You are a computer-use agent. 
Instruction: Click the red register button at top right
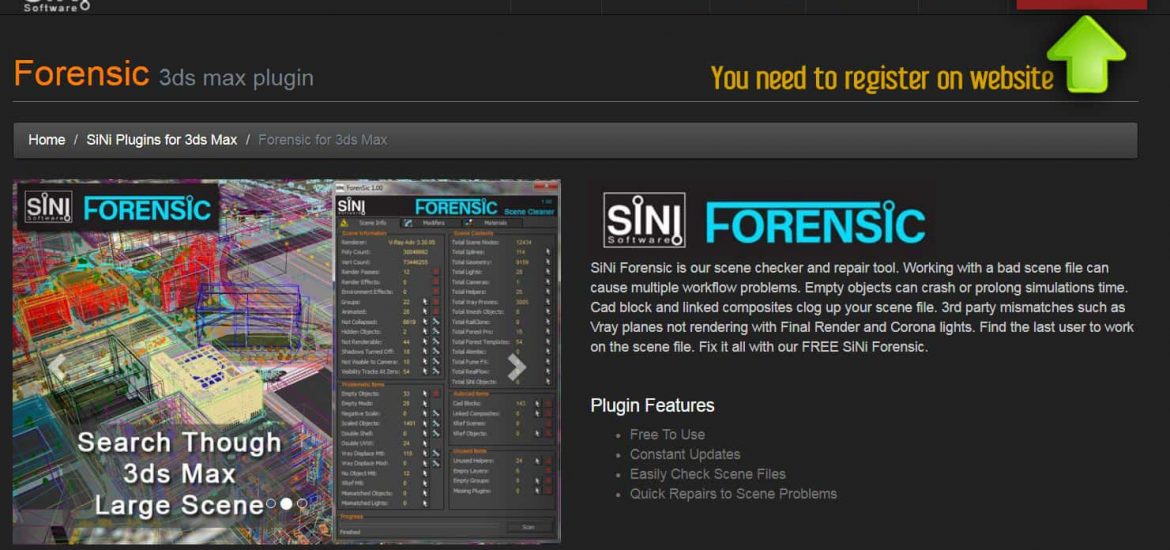tap(1081, 4)
